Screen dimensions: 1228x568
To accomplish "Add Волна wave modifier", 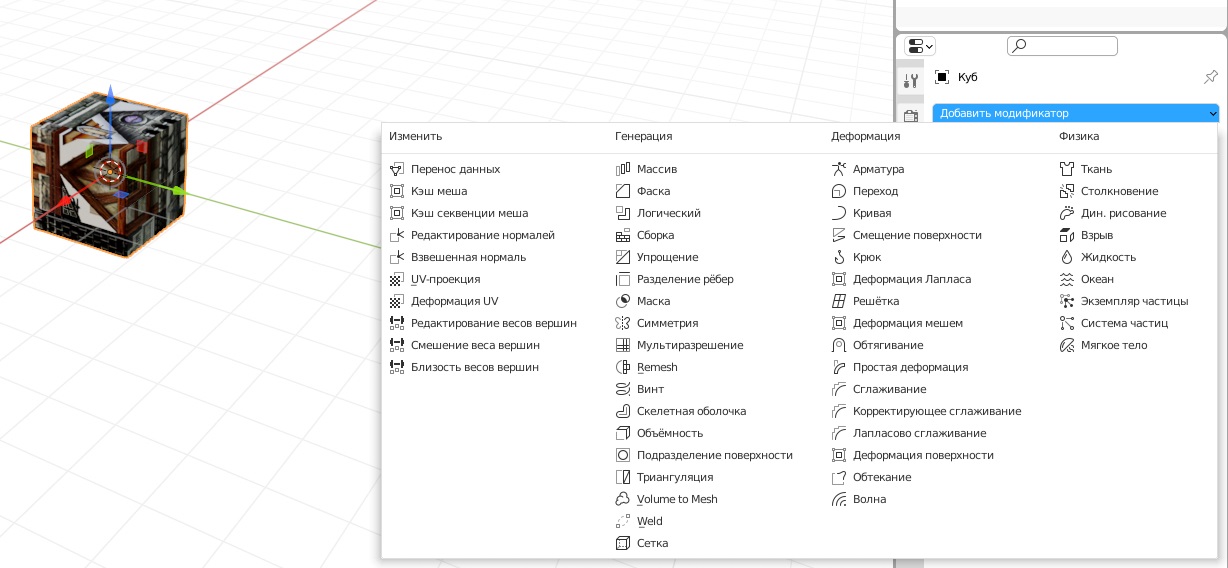I will tap(859, 499).
